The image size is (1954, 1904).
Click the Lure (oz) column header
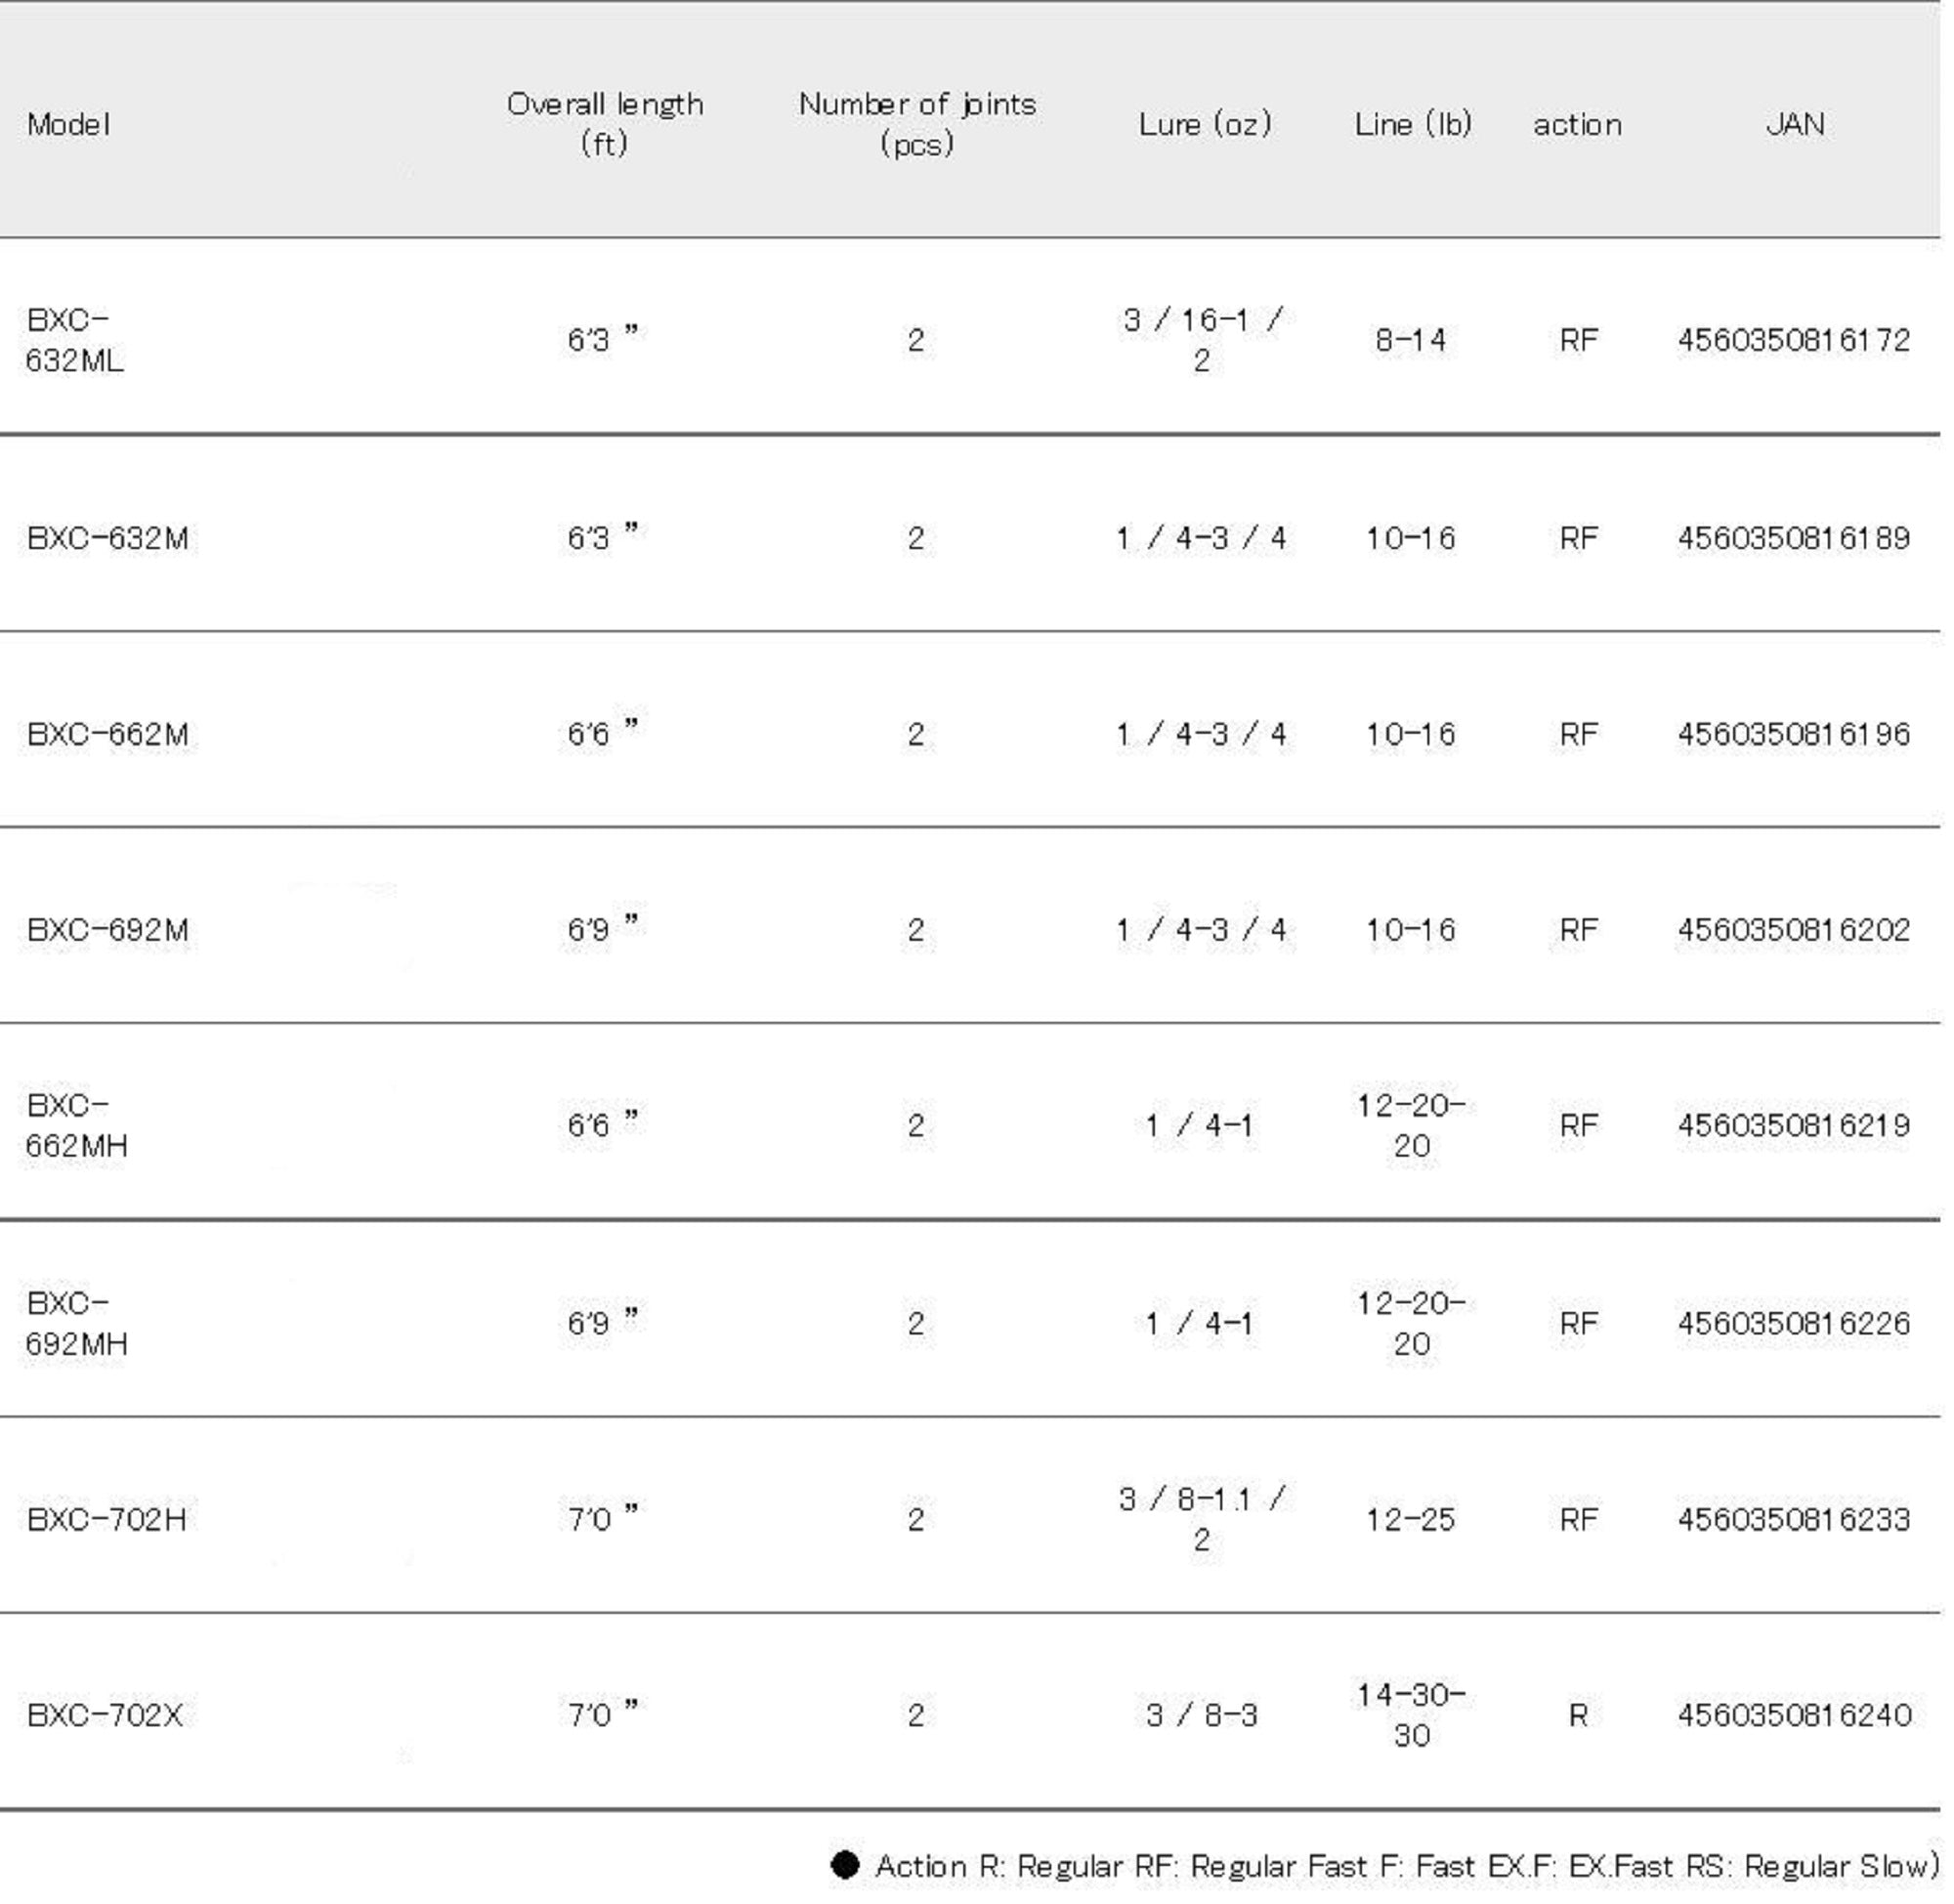[x=1204, y=124]
